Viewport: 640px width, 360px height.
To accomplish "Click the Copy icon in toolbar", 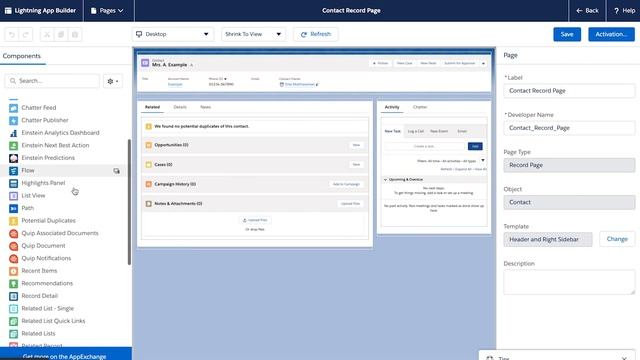I will coord(61,35).
